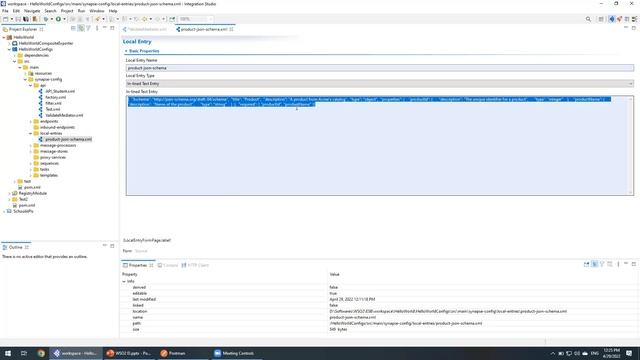Click the Outline view tab

(x=16, y=247)
